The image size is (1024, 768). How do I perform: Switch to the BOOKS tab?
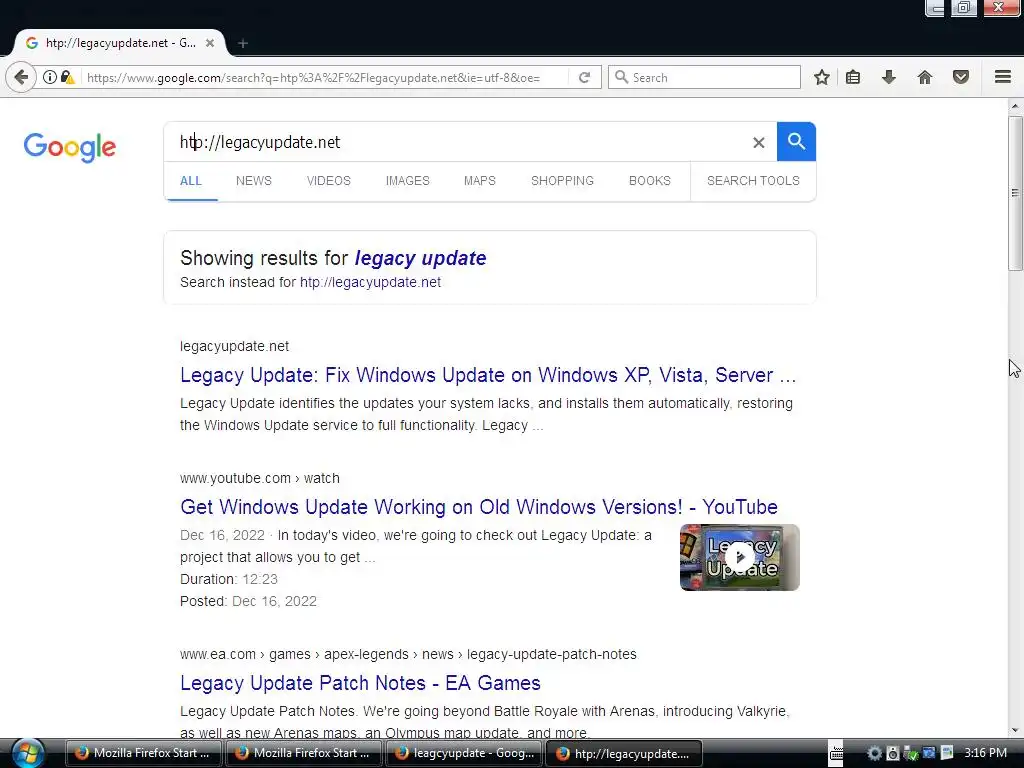tap(650, 181)
